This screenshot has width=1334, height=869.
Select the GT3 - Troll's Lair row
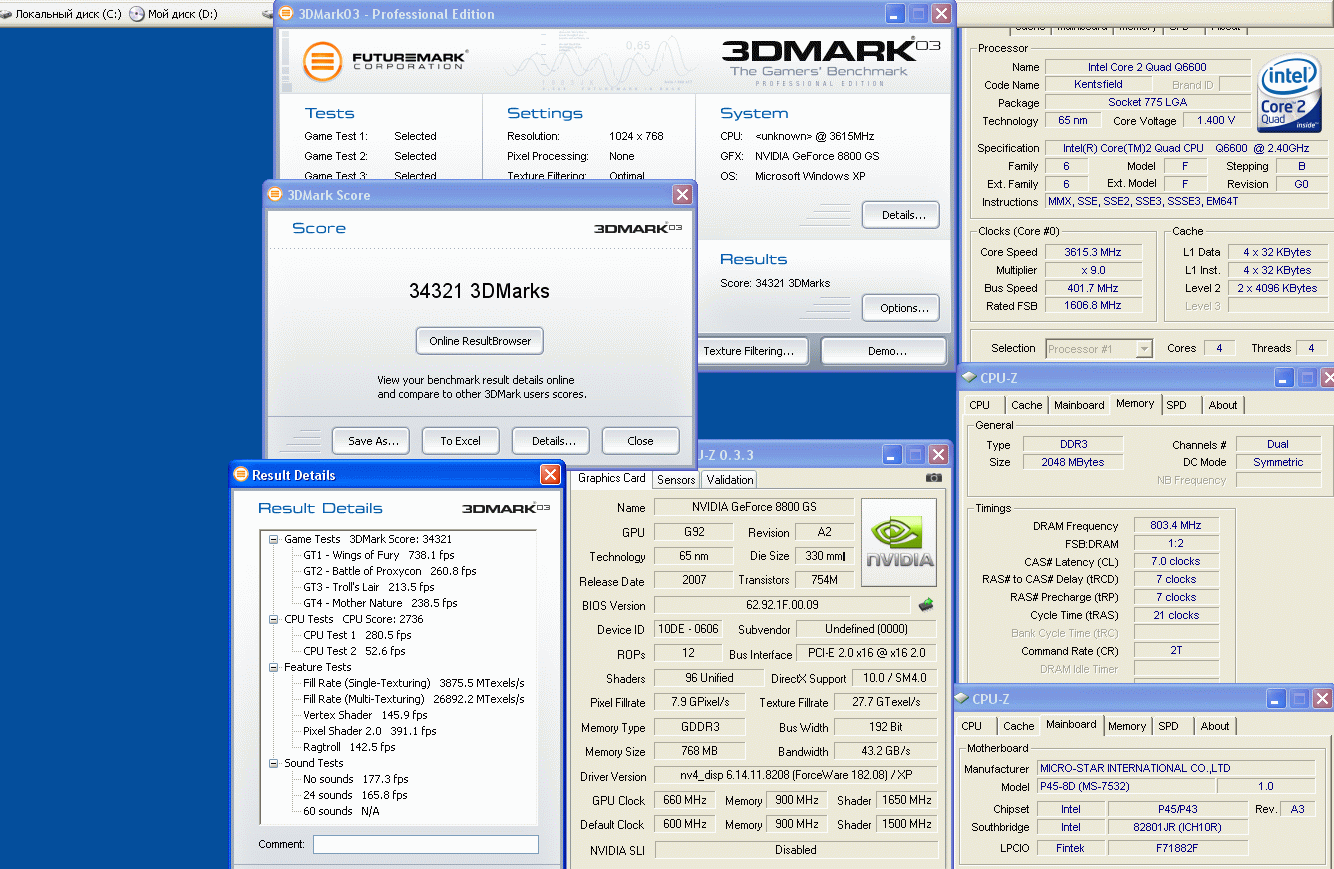(368, 587)
